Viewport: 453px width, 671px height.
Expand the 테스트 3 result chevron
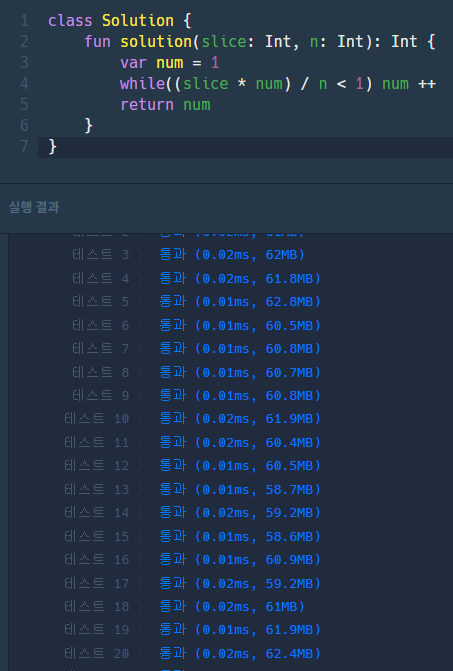140,255
